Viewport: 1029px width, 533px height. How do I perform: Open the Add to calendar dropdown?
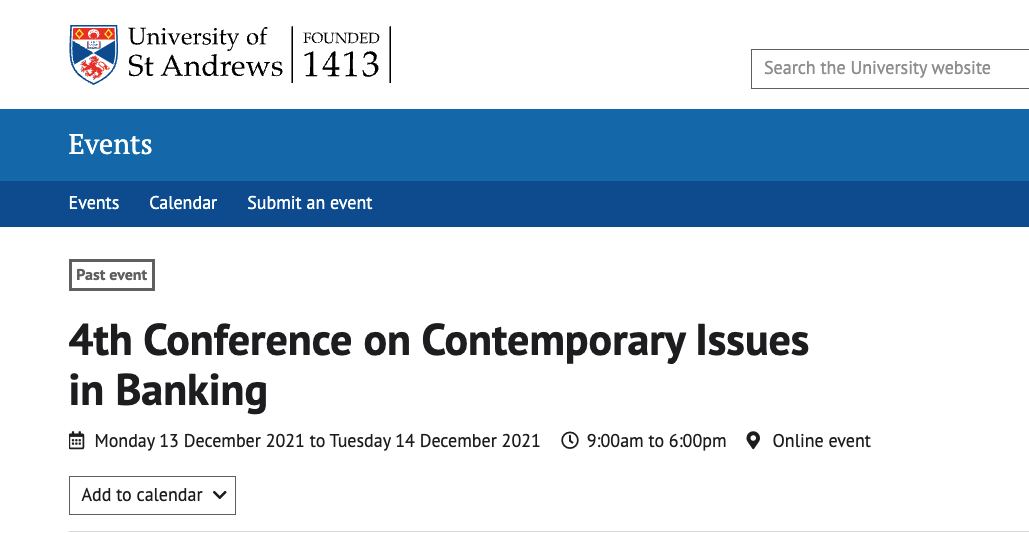152,496
